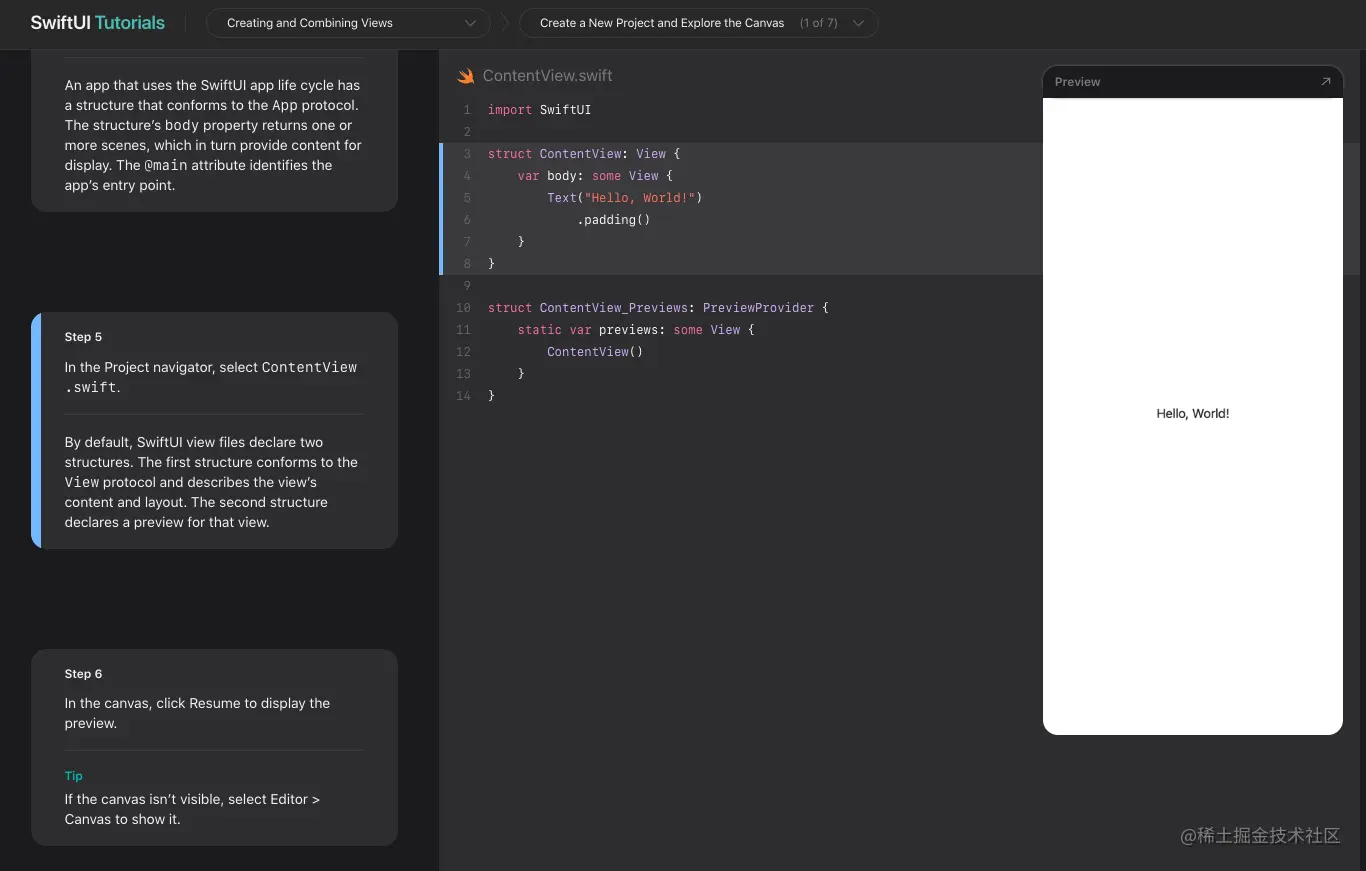The width and height of the screenshot is (1366, 871).
Task: Click the 'If the canvas isn't visible' tip text
Action: tap(192, 809)
